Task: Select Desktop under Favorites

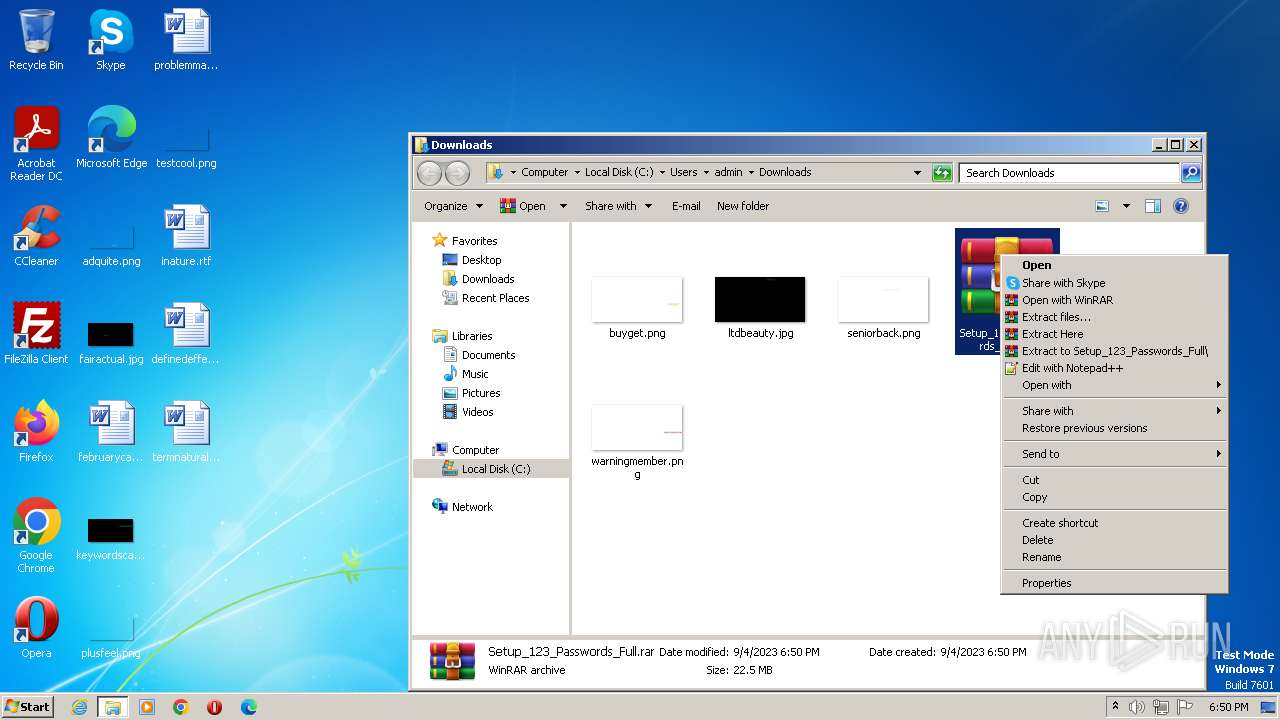Action: [472, 260]
